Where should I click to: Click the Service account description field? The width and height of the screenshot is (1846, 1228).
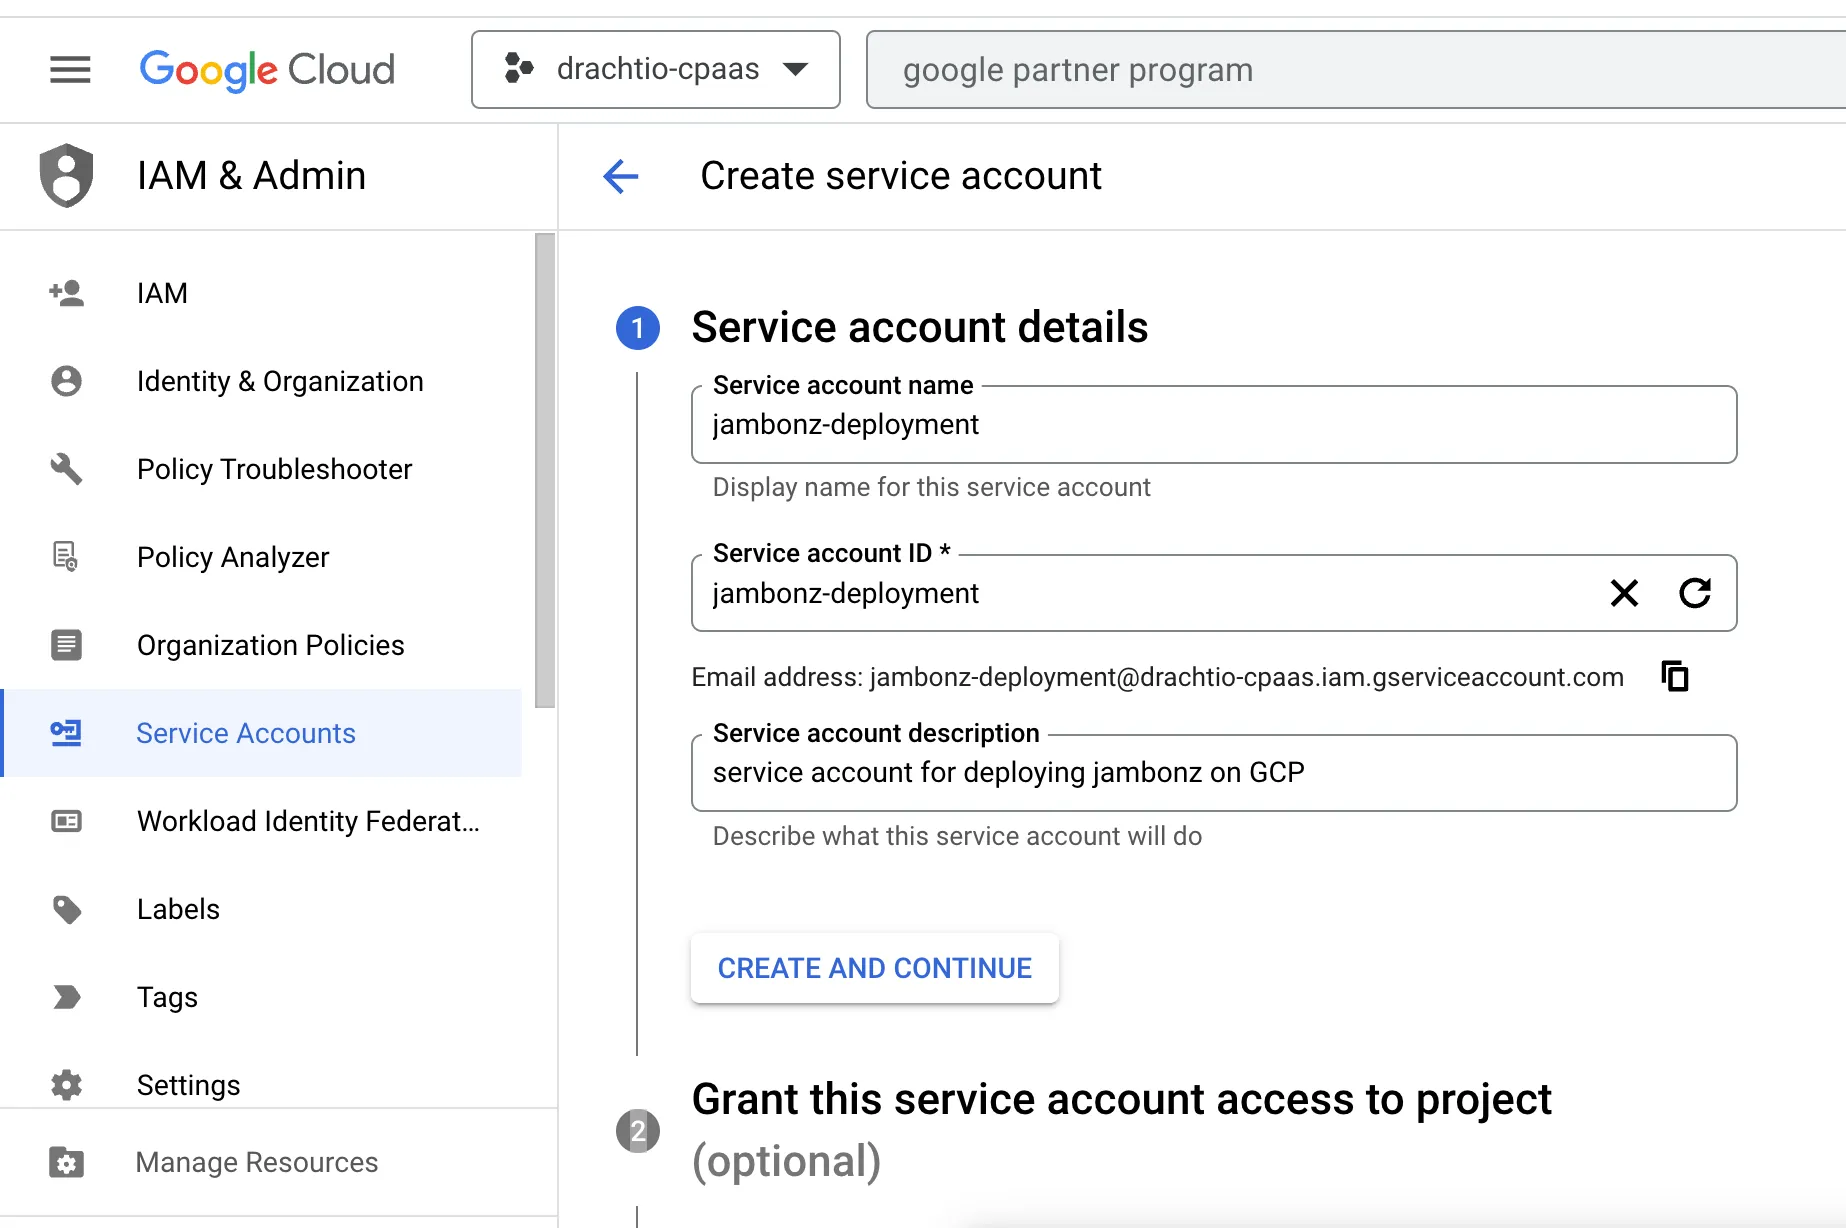1214,773
